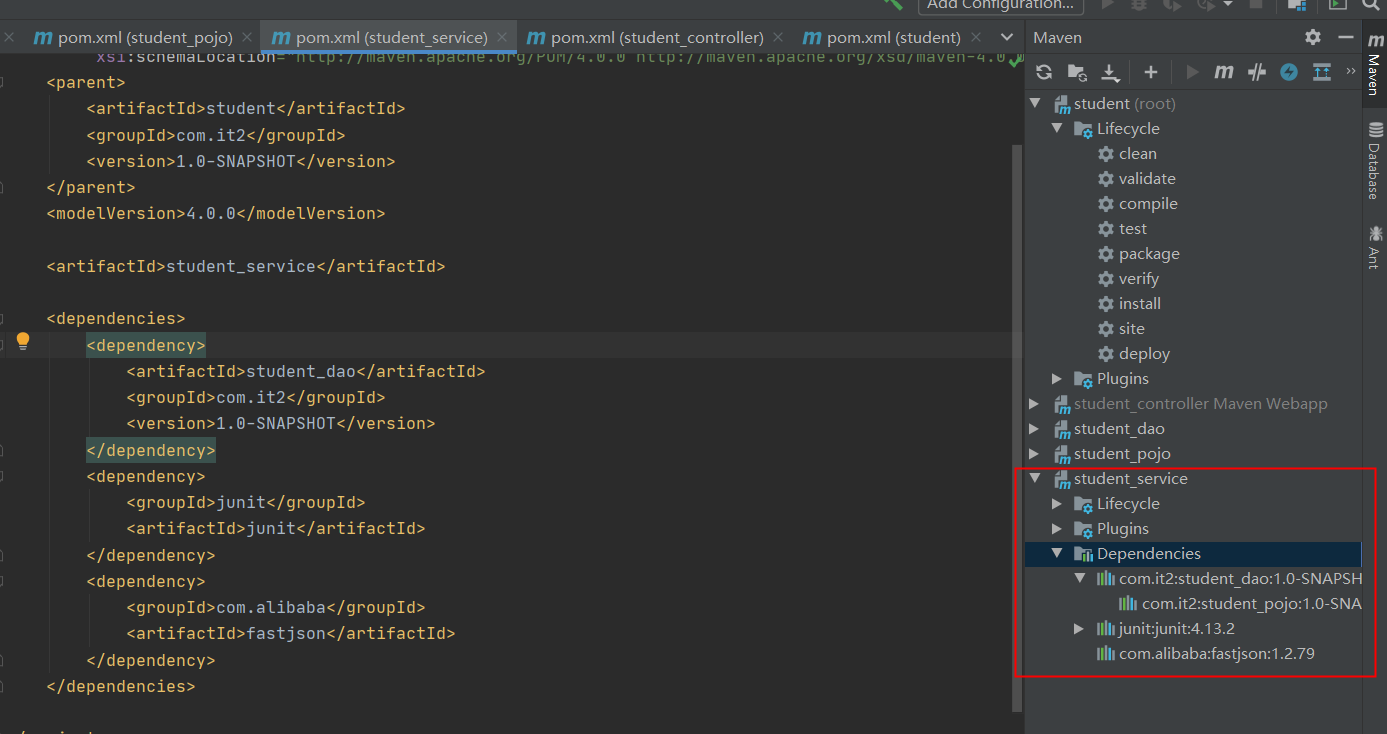Expand the student_pojo module node

tap(1035, 453)
